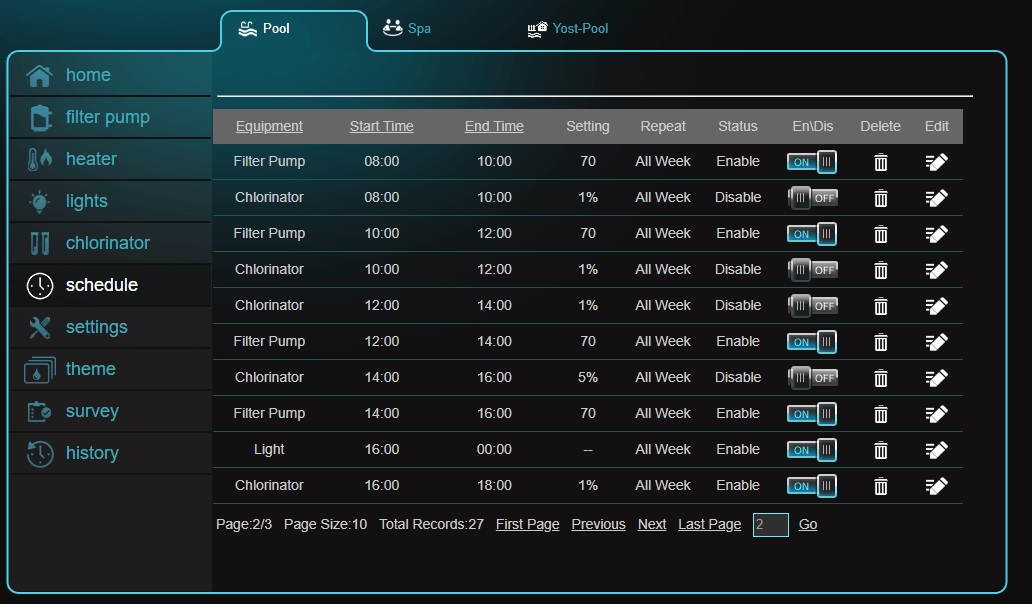Delete the Light 16:00 schedule
Image resolution: width=1032 pixels, height=604 pixels.
881,450
